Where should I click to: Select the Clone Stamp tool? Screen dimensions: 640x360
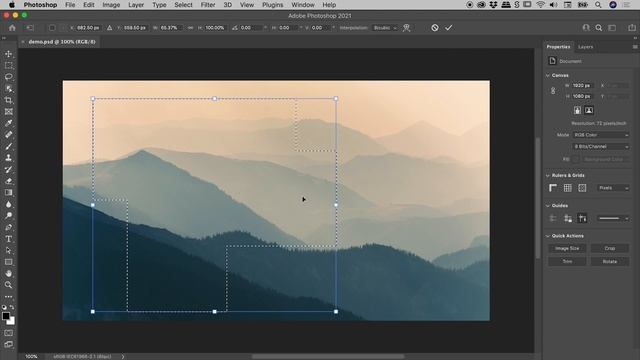9,158
